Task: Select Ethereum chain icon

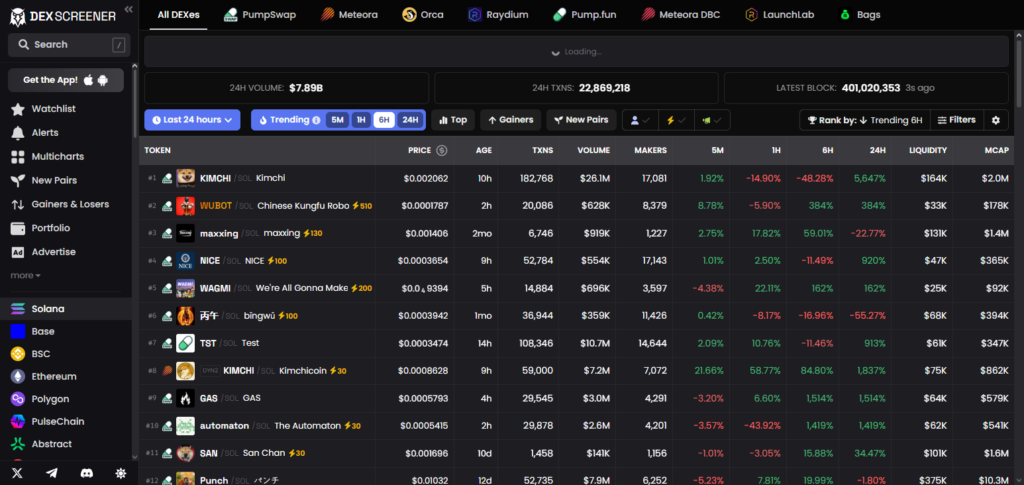Action: (x=18, y=377)
